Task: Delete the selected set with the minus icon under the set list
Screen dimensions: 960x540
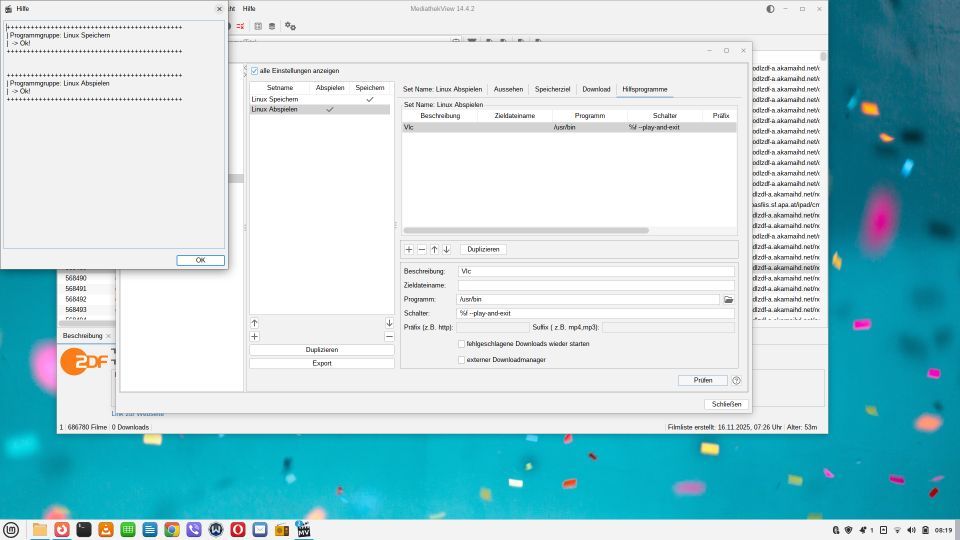Action: click(x=389, y=337)
